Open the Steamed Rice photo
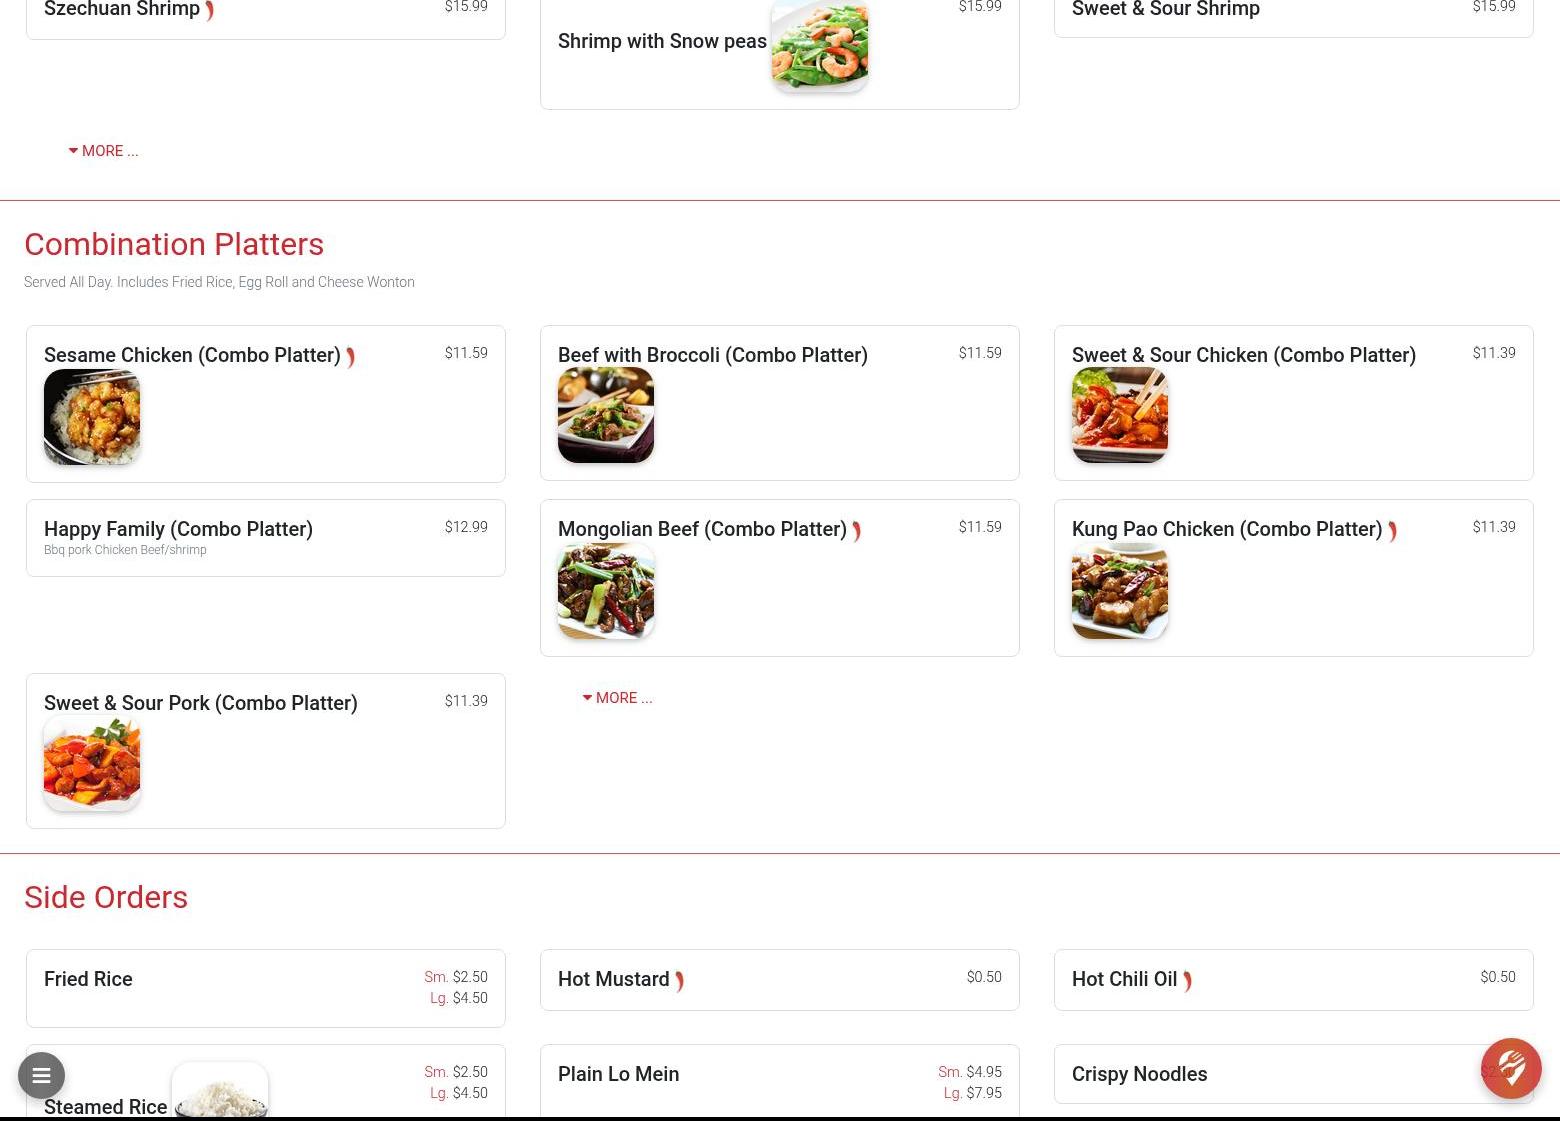1560x1121 pixels. [220, 1090]
